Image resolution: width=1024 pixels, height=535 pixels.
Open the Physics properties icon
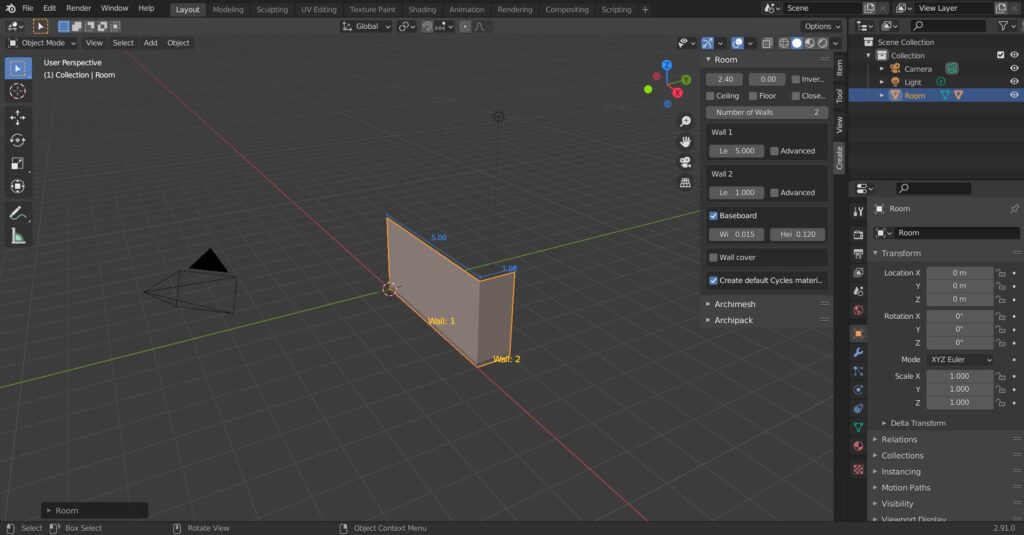pos(858,390)
